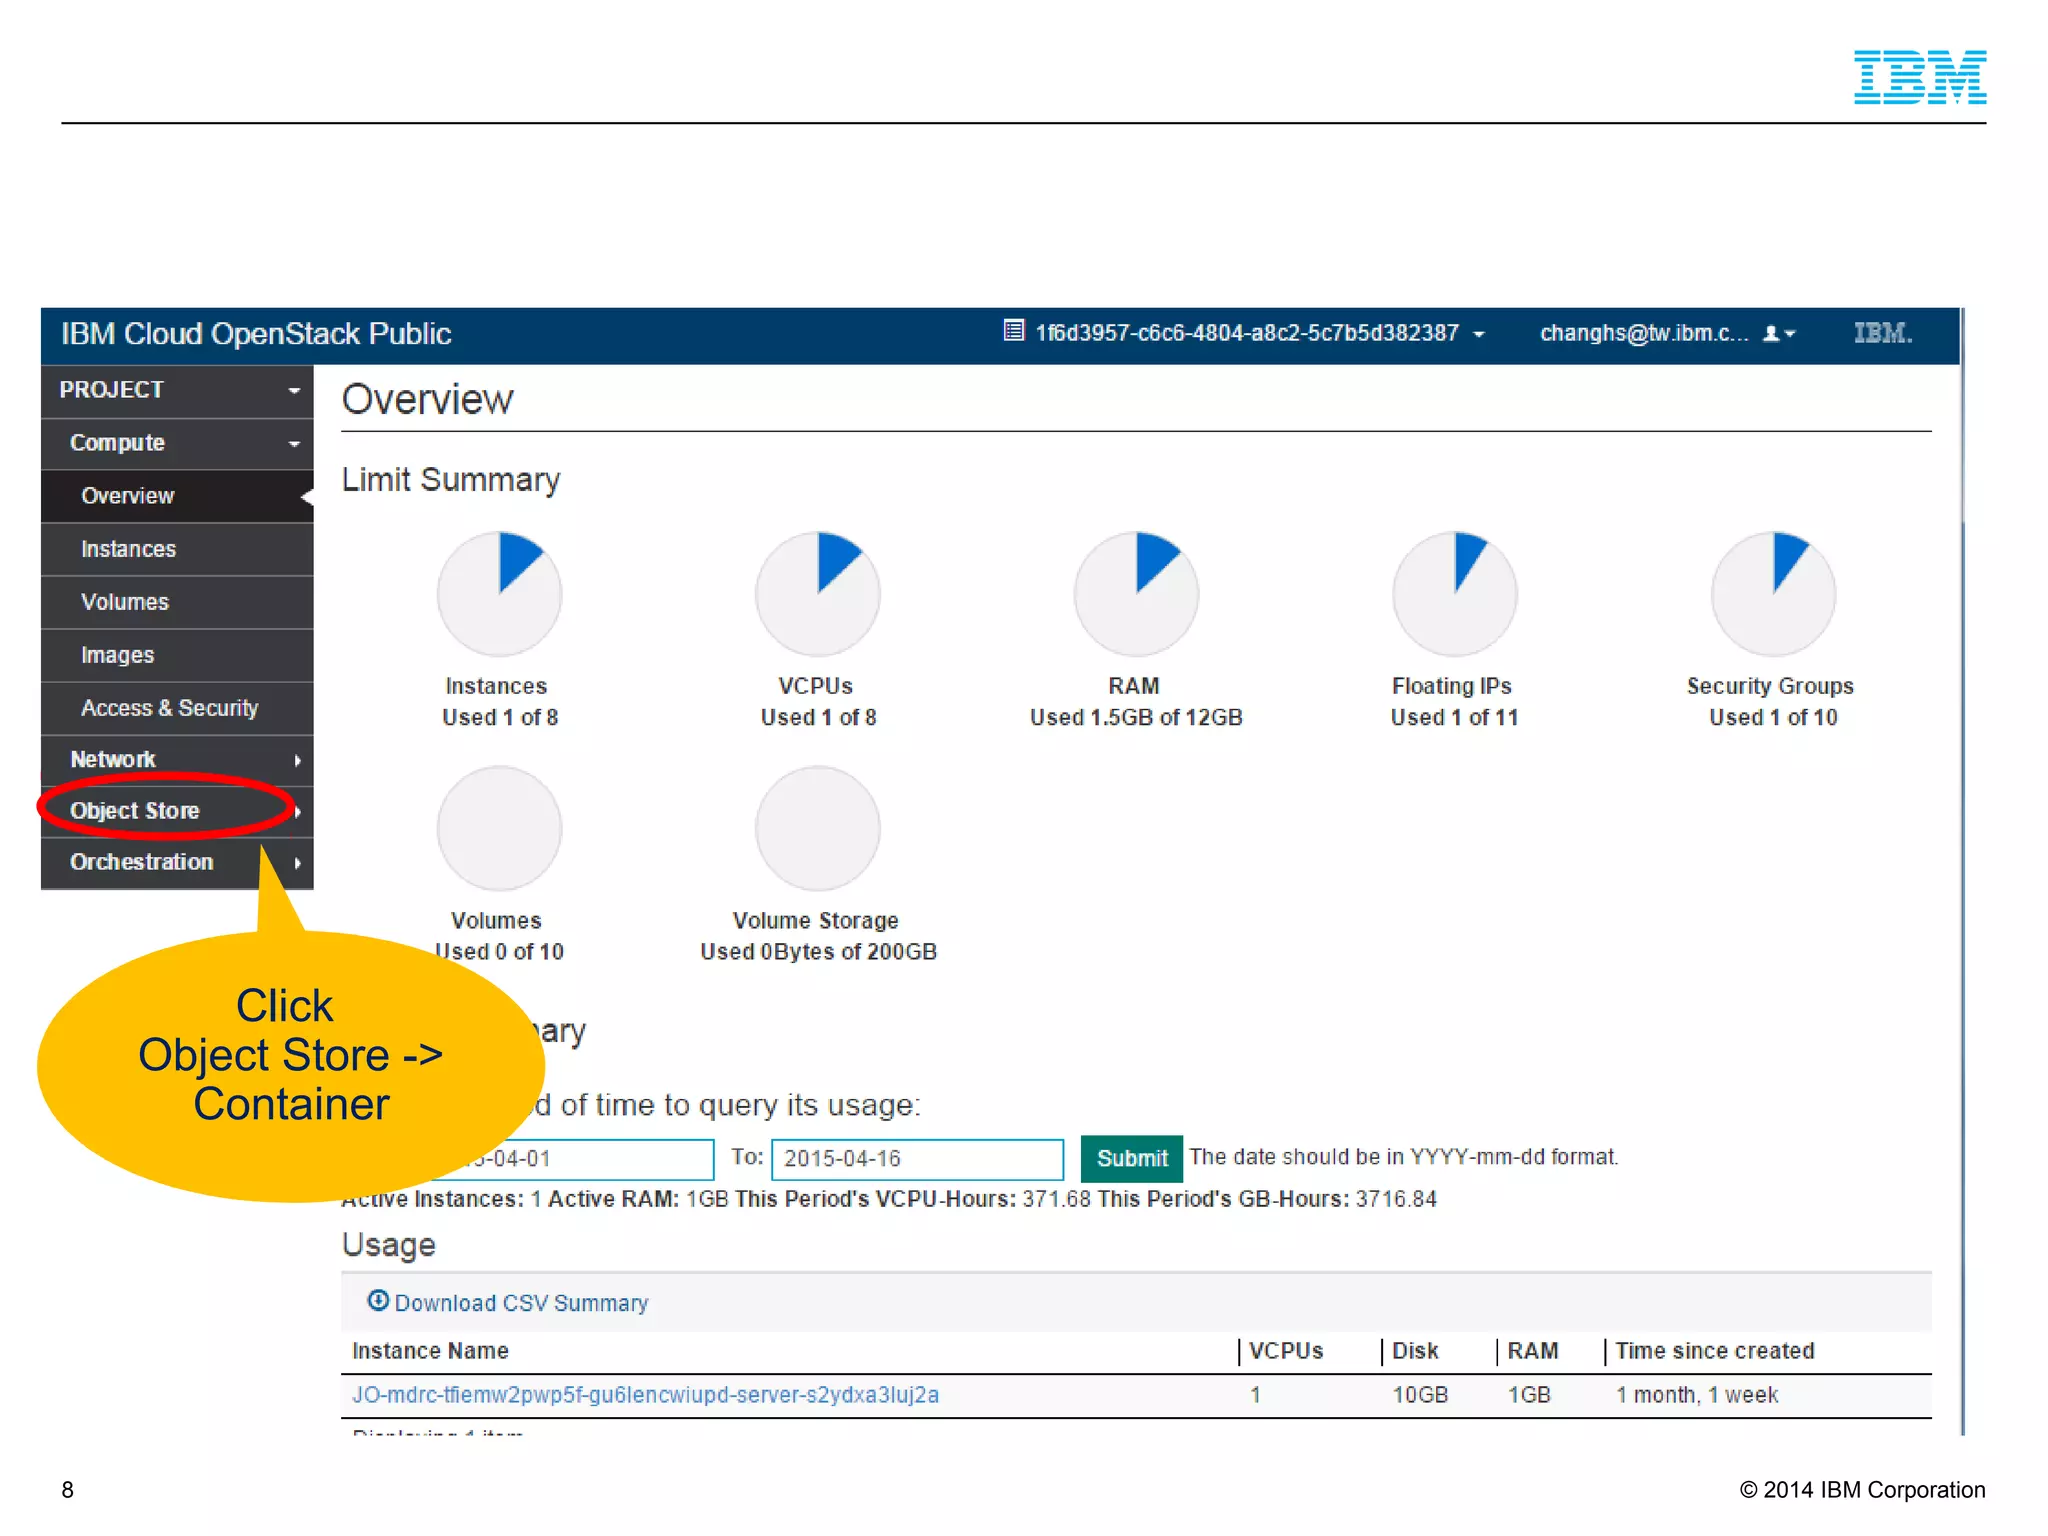2048x1536 pixels.
Task: Open the changhs@tw.ibm.c... user dropdown
Action: coord(1667,333)
